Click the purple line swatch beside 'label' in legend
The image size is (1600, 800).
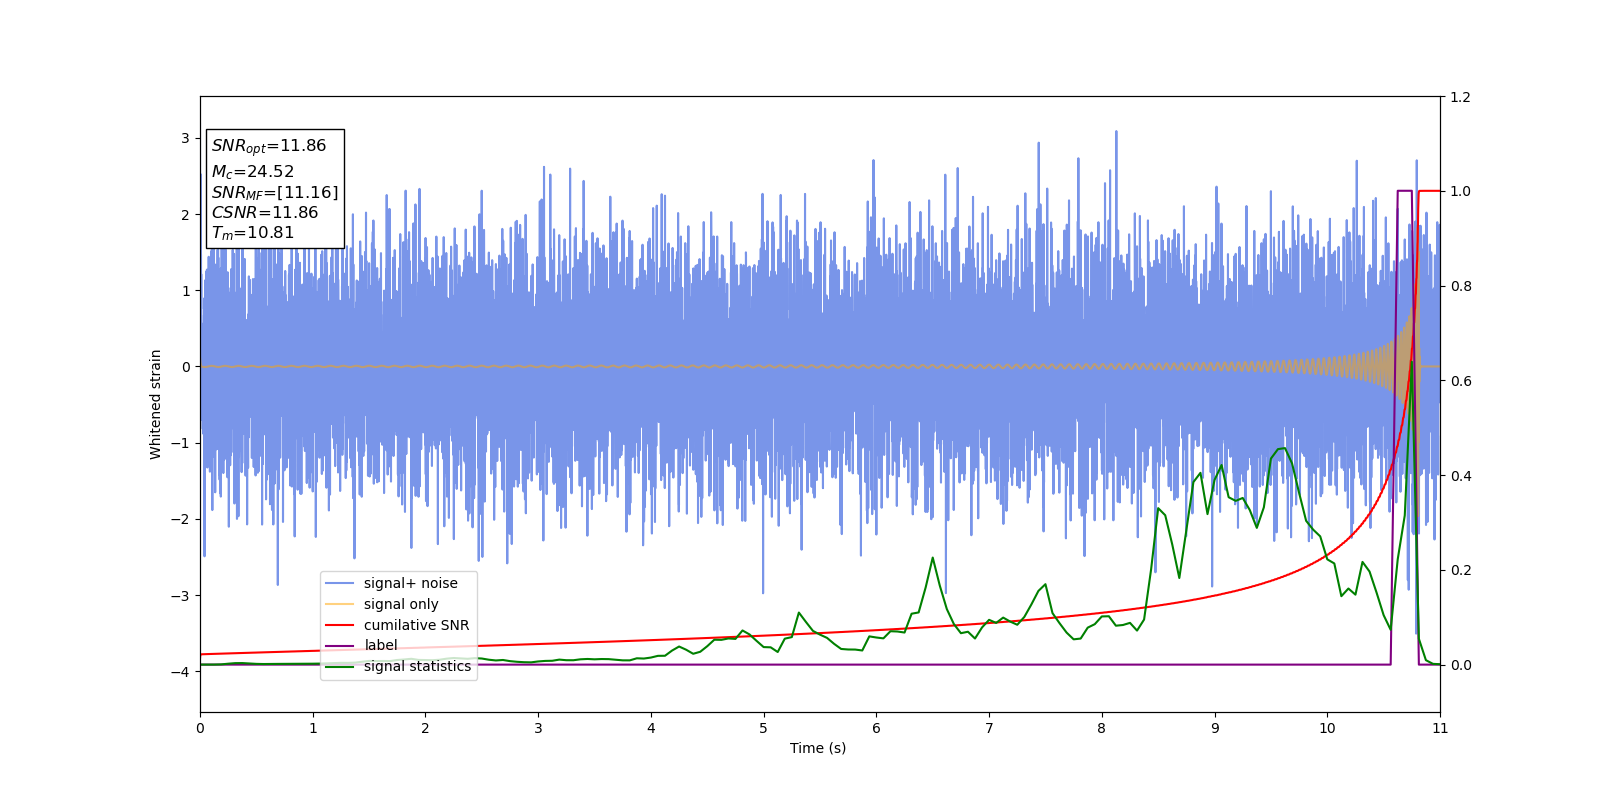click(x=340, y=646)
